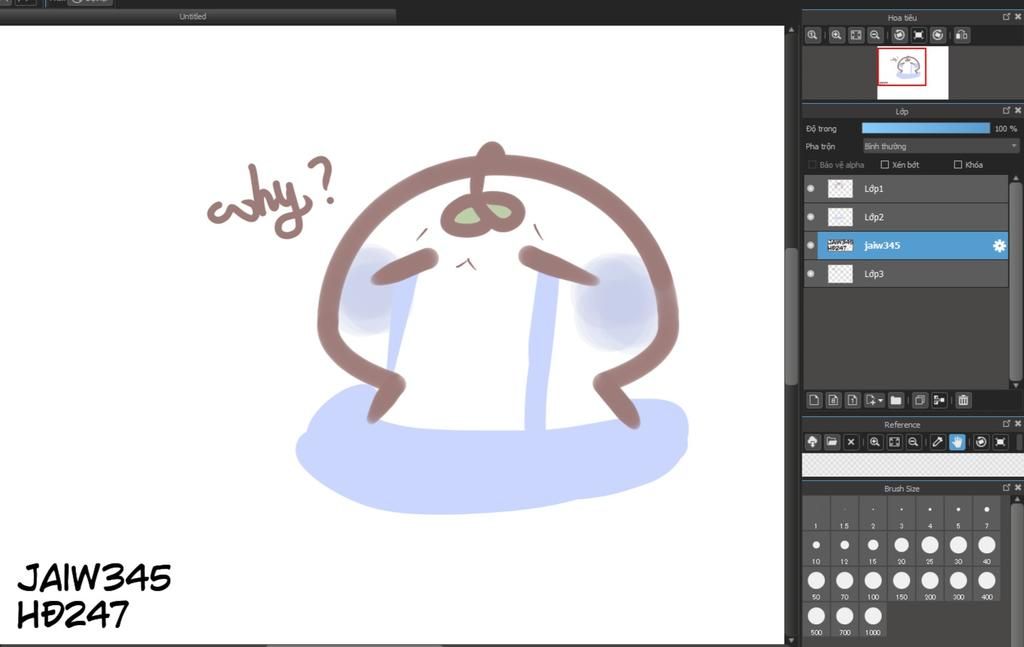Reset reference image rotation

[x=1000, y=442]
